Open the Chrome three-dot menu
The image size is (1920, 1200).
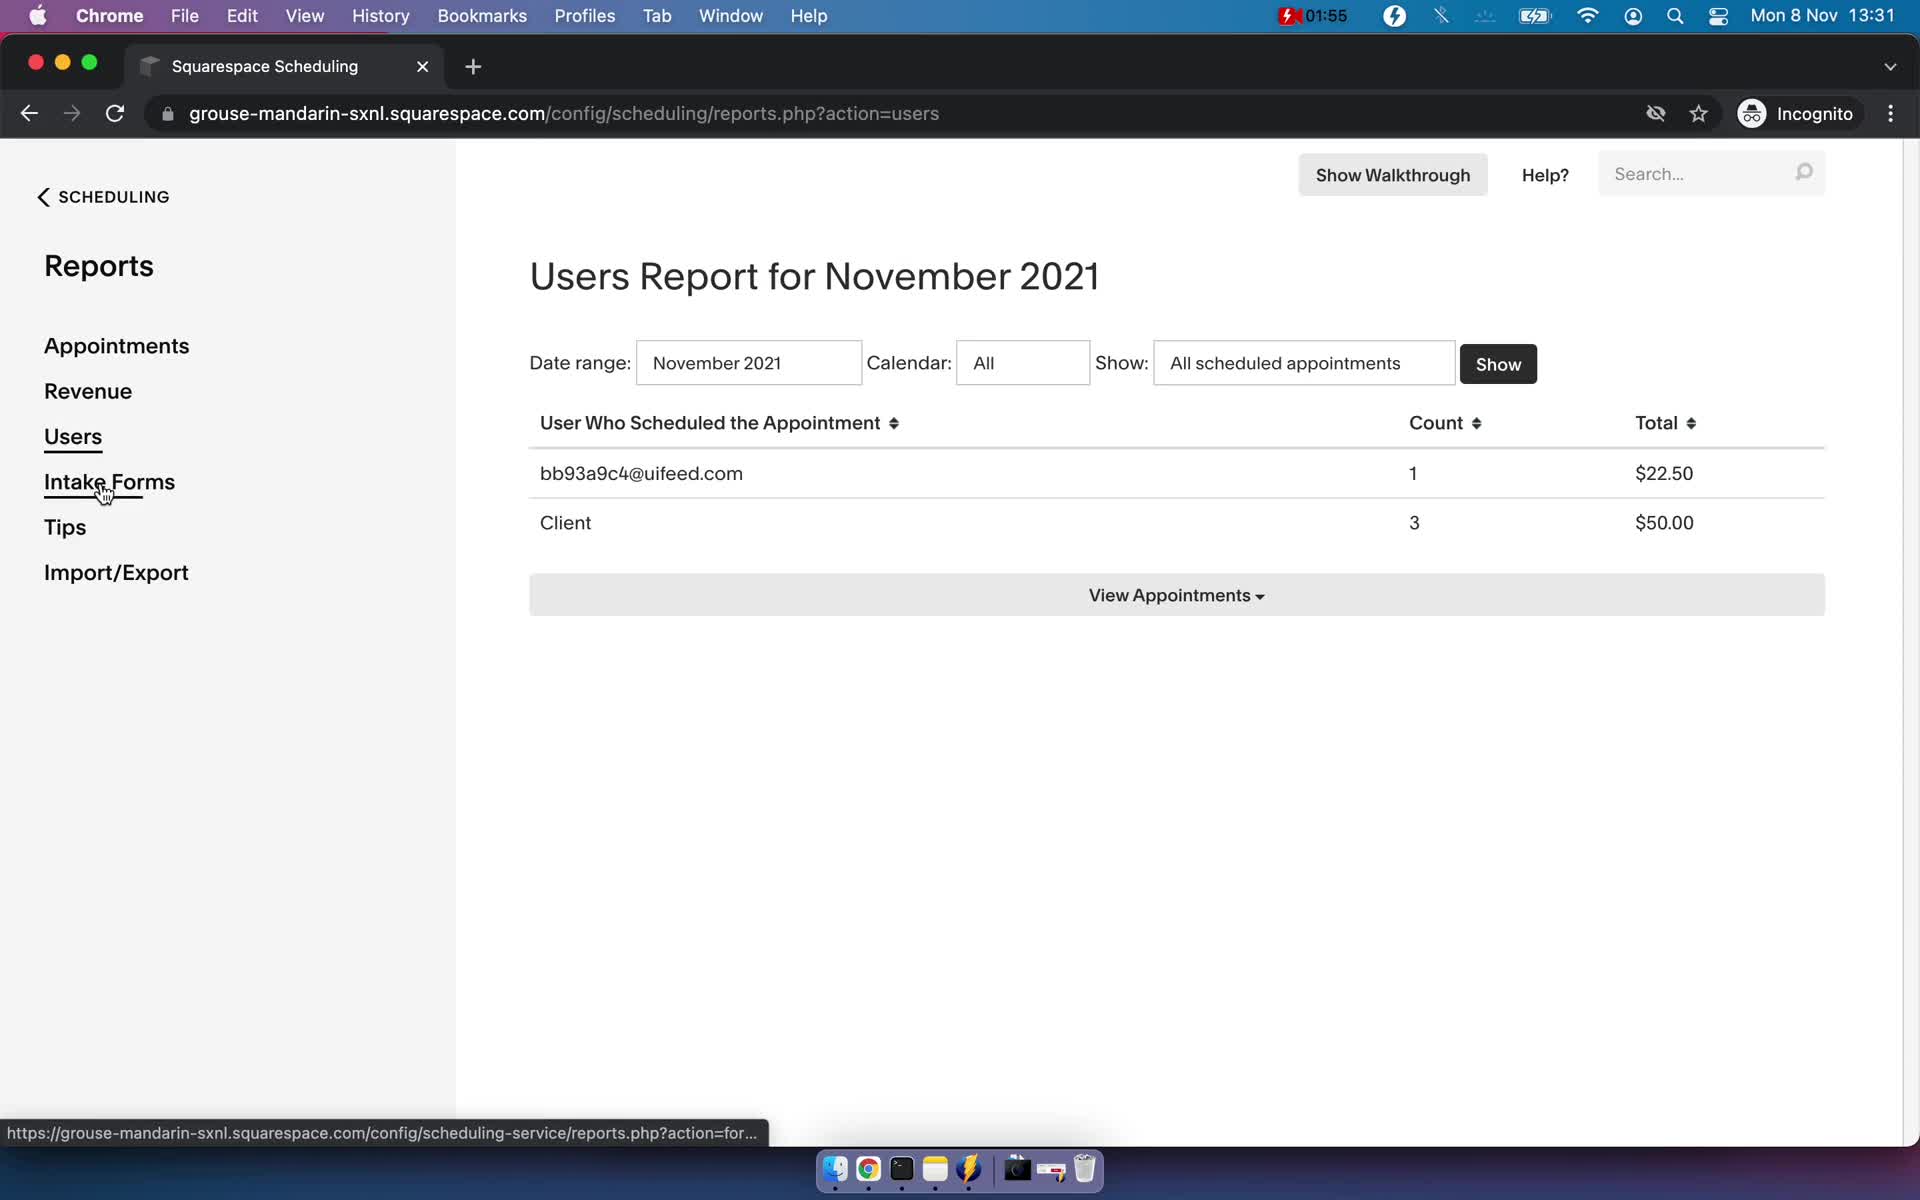(1890, 114)
